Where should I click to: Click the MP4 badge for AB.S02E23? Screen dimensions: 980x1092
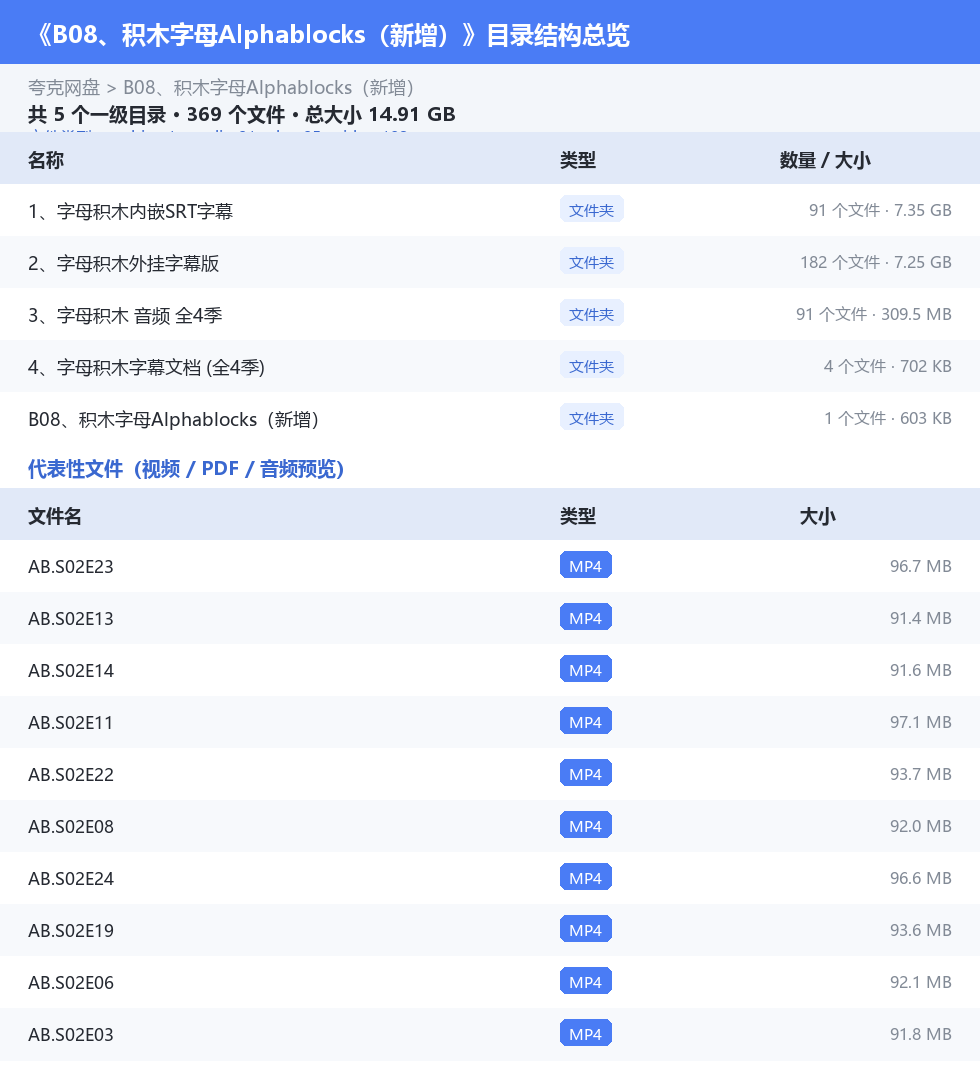click(586, 566)
